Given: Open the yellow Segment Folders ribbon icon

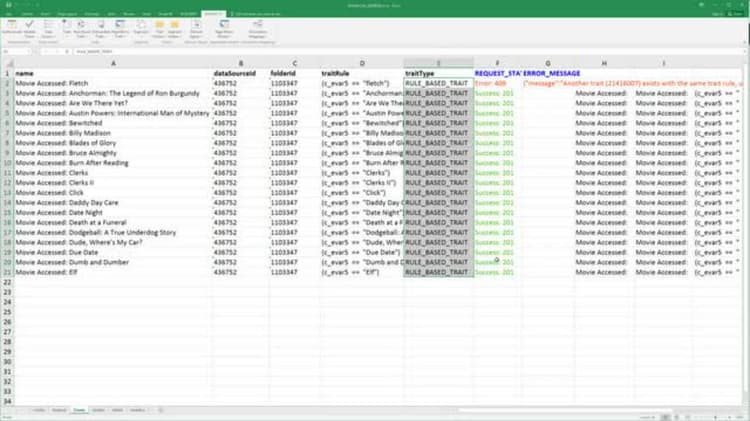Looking at the screenshot, I should (x=175, y=29).
